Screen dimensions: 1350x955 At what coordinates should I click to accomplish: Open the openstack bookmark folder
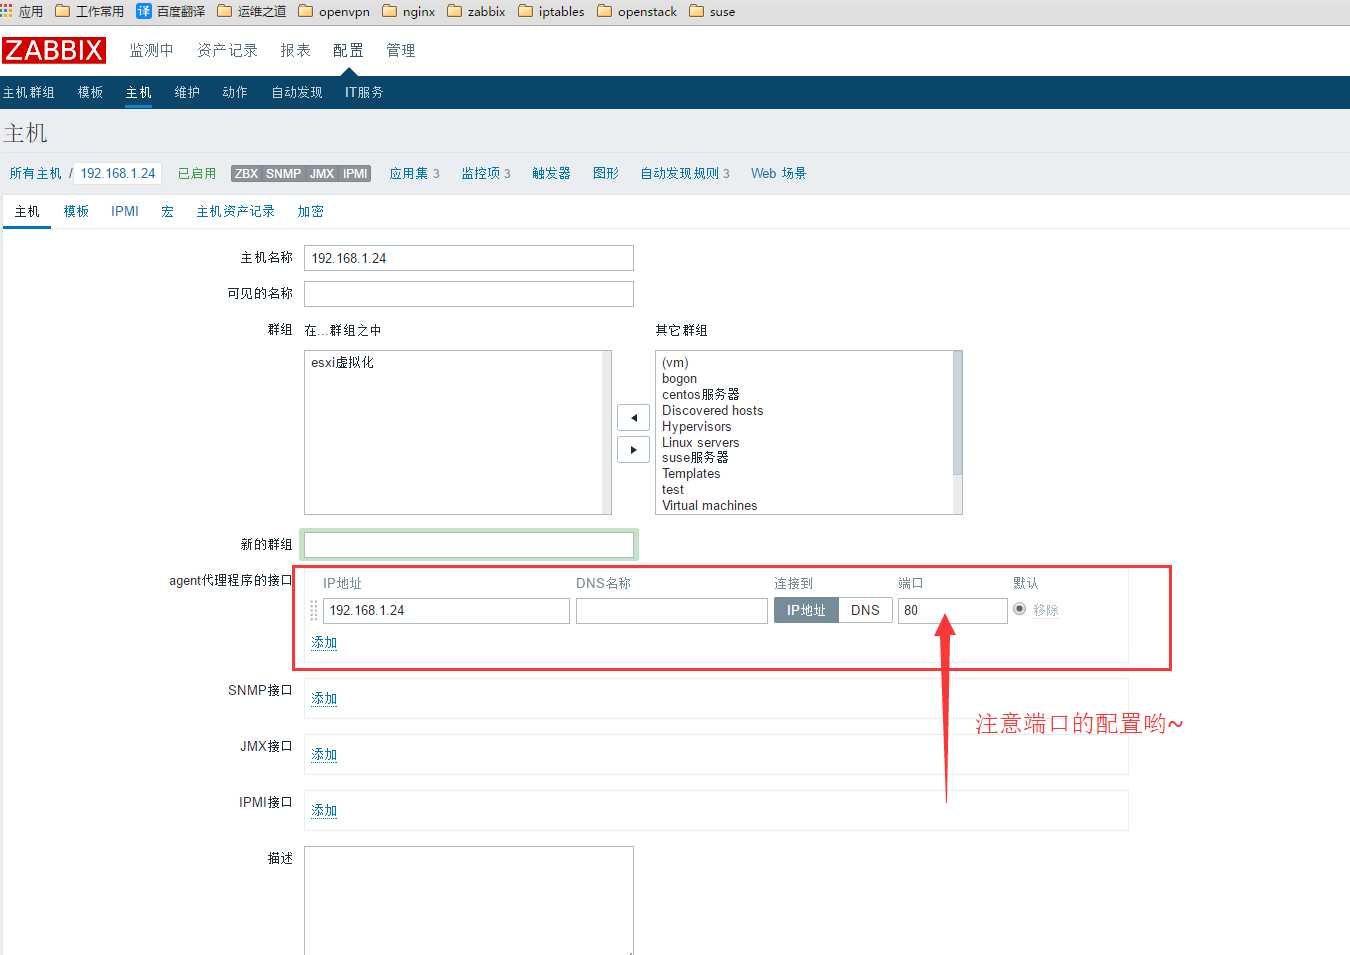(636, 11)
